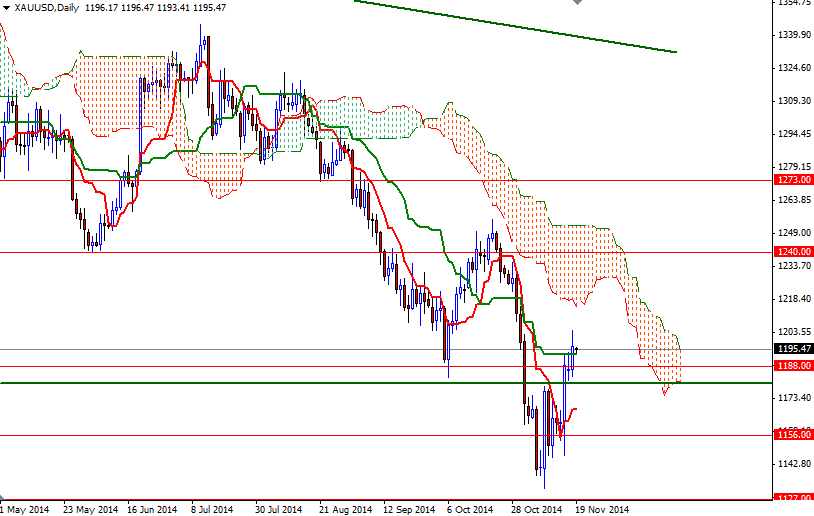
Task: Click price scale label 1339.90
Action: pos(794,35)
